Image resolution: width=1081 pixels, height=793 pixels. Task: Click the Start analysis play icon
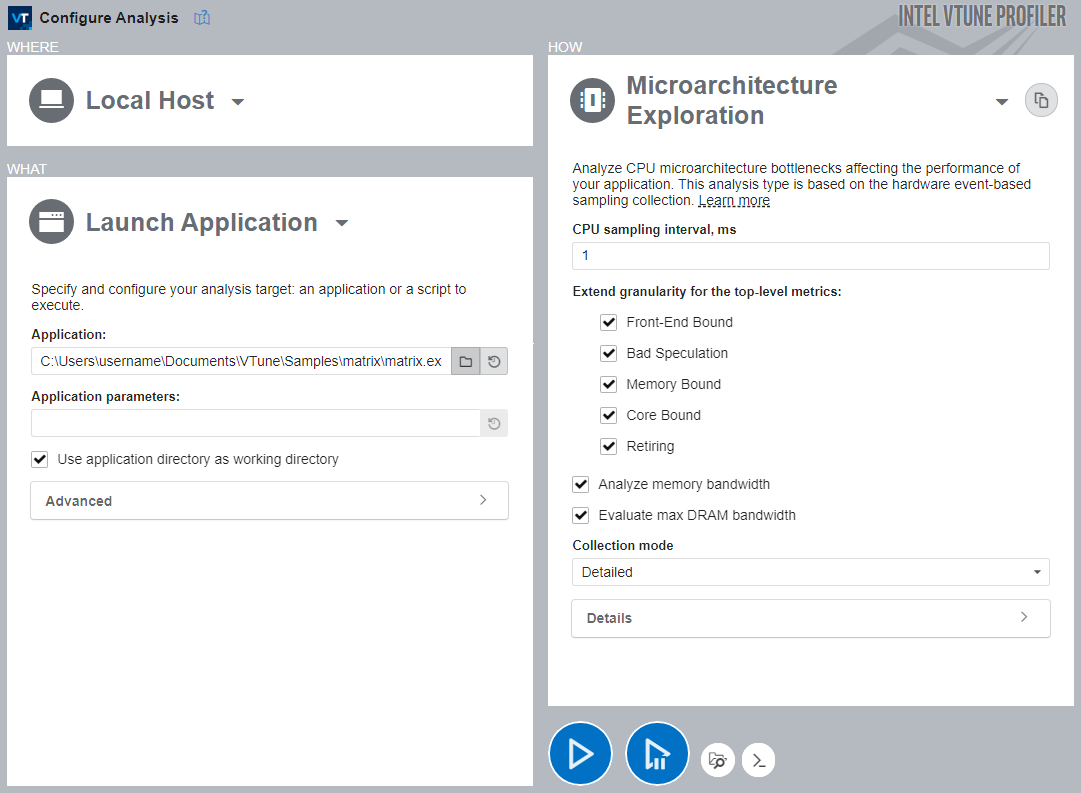point(580,753)
